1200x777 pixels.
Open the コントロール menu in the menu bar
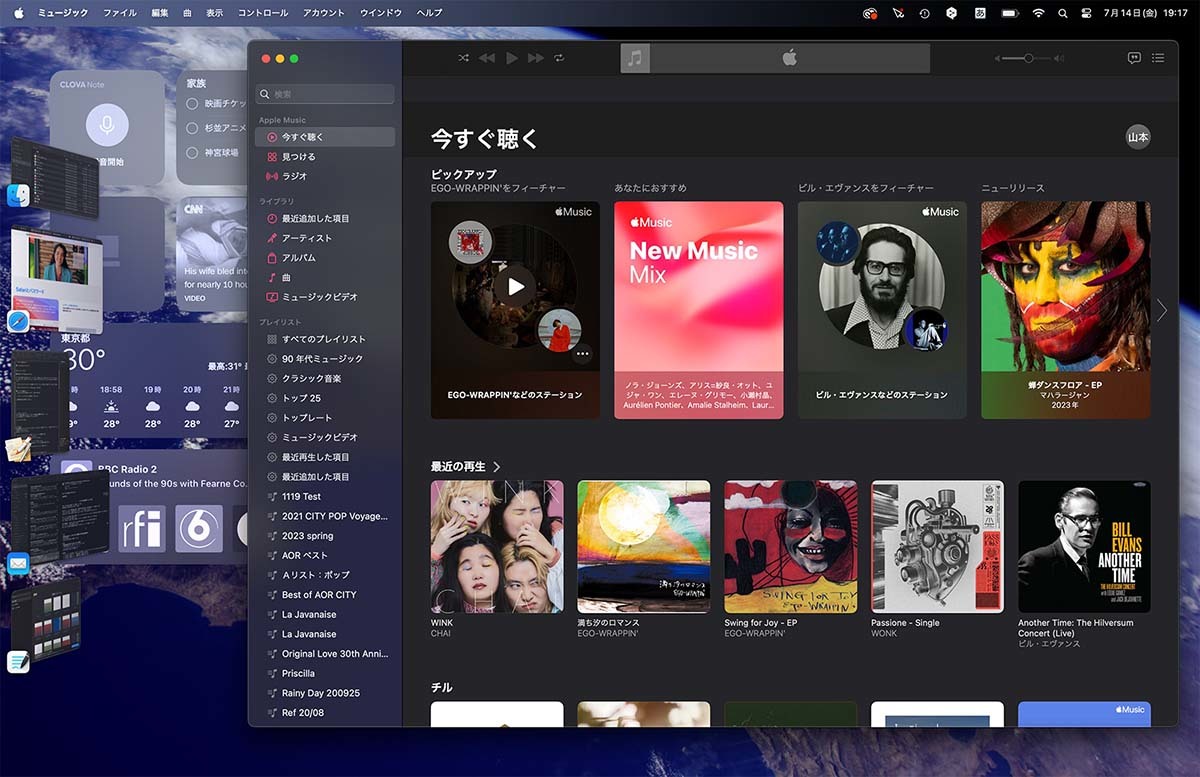click(263, 13)
